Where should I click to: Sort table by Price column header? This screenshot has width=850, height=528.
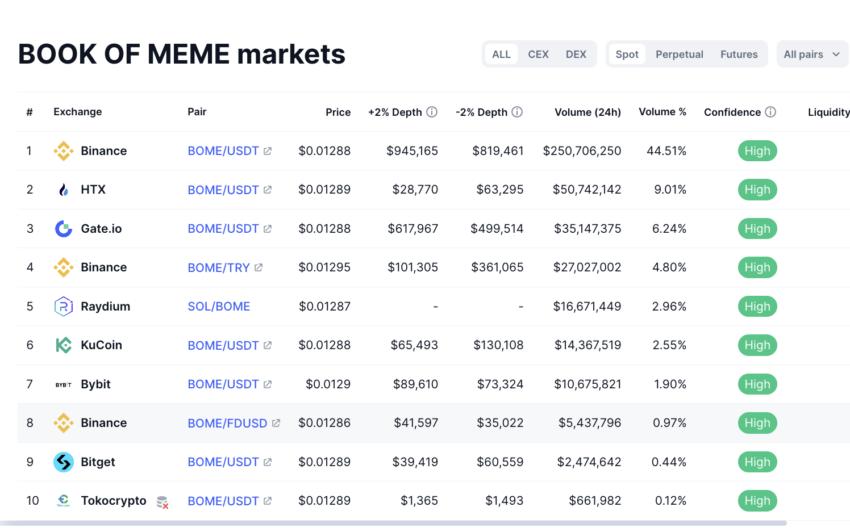click(x=338, y=113)
